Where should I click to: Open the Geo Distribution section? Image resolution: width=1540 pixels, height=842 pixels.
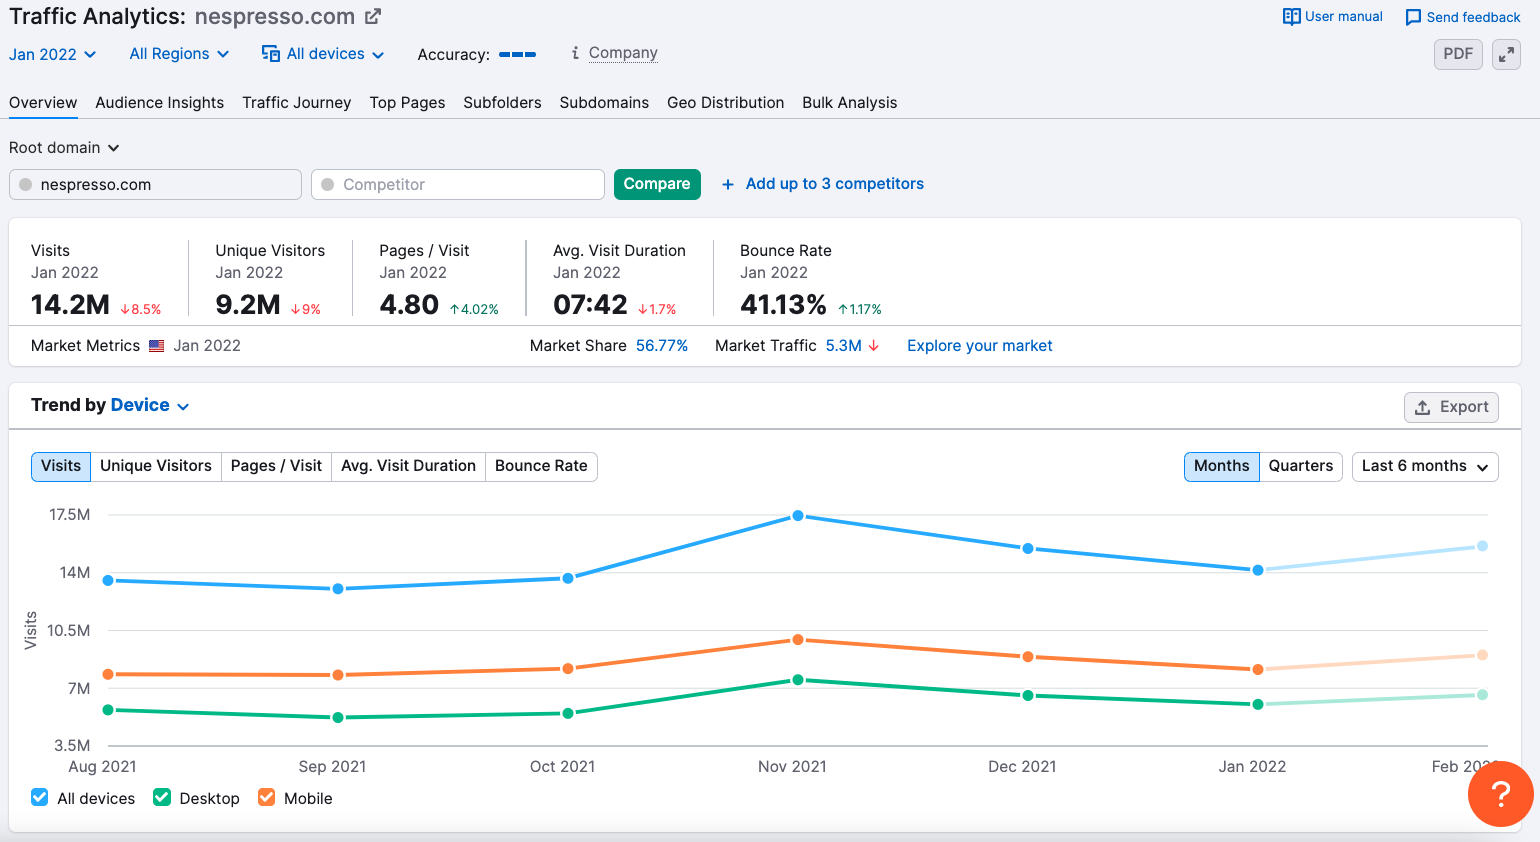[x=725, y=103]
